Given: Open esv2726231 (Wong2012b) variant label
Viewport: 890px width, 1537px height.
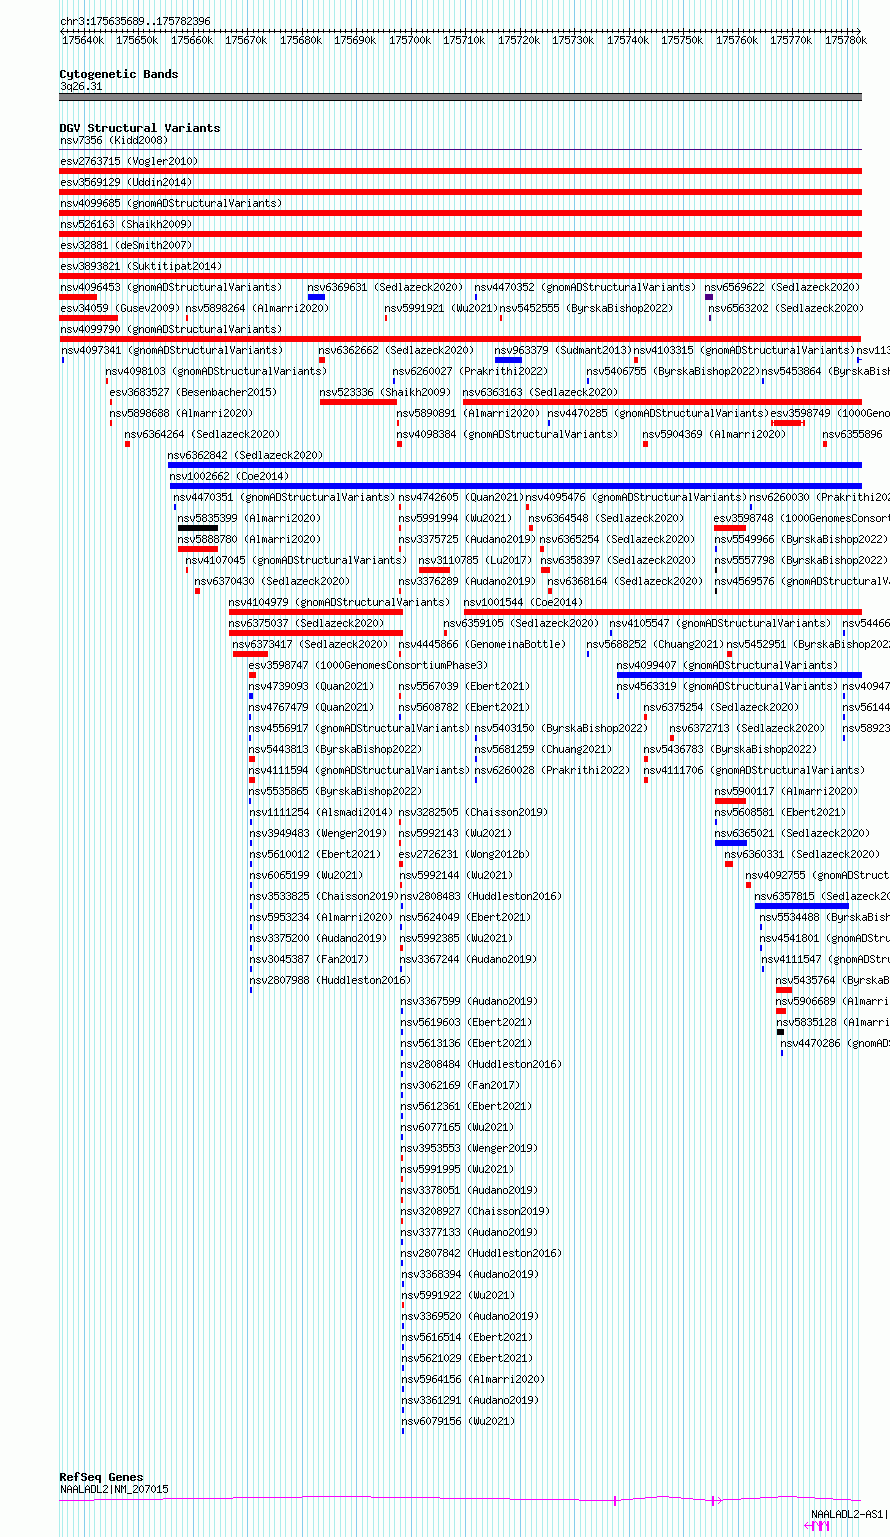Looking at the screenshot, I should pos(464,854).
